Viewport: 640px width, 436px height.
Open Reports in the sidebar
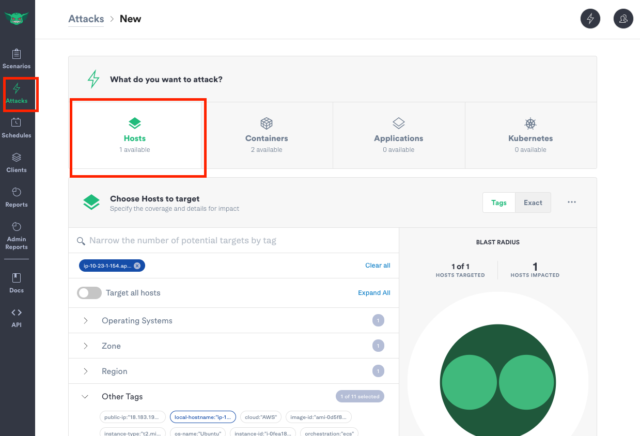(16, 197)
